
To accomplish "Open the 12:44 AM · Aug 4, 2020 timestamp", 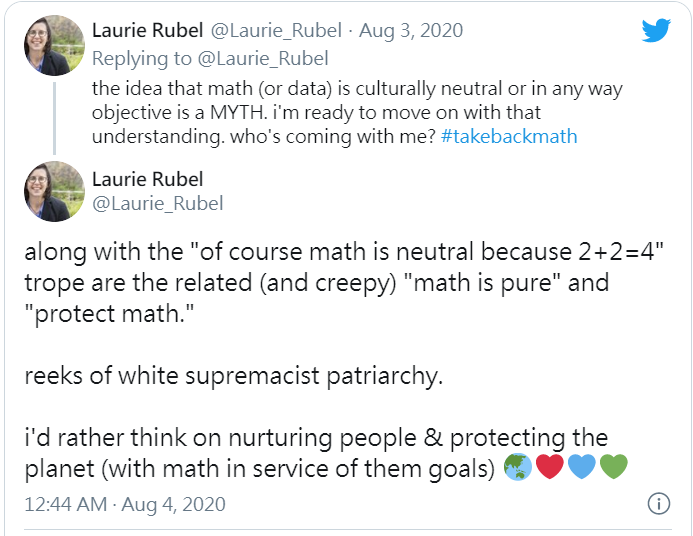I will (x=125, y=504).
